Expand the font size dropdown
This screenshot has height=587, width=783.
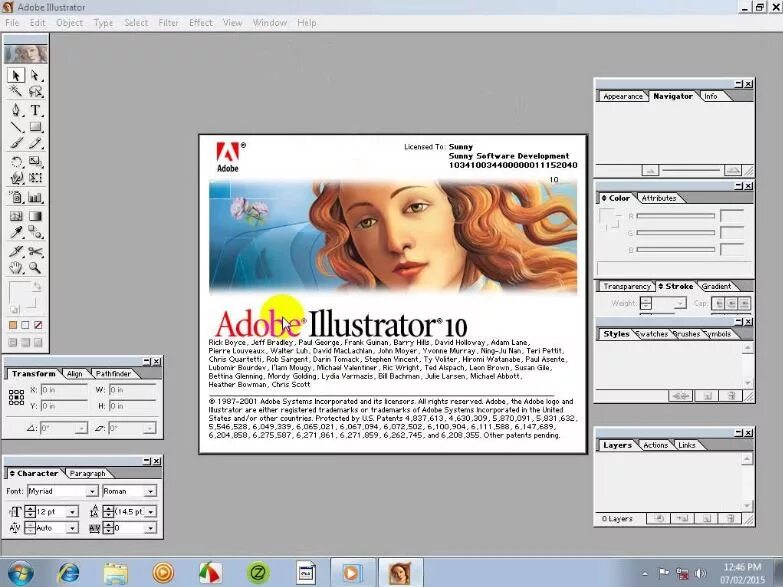[72, 512]
